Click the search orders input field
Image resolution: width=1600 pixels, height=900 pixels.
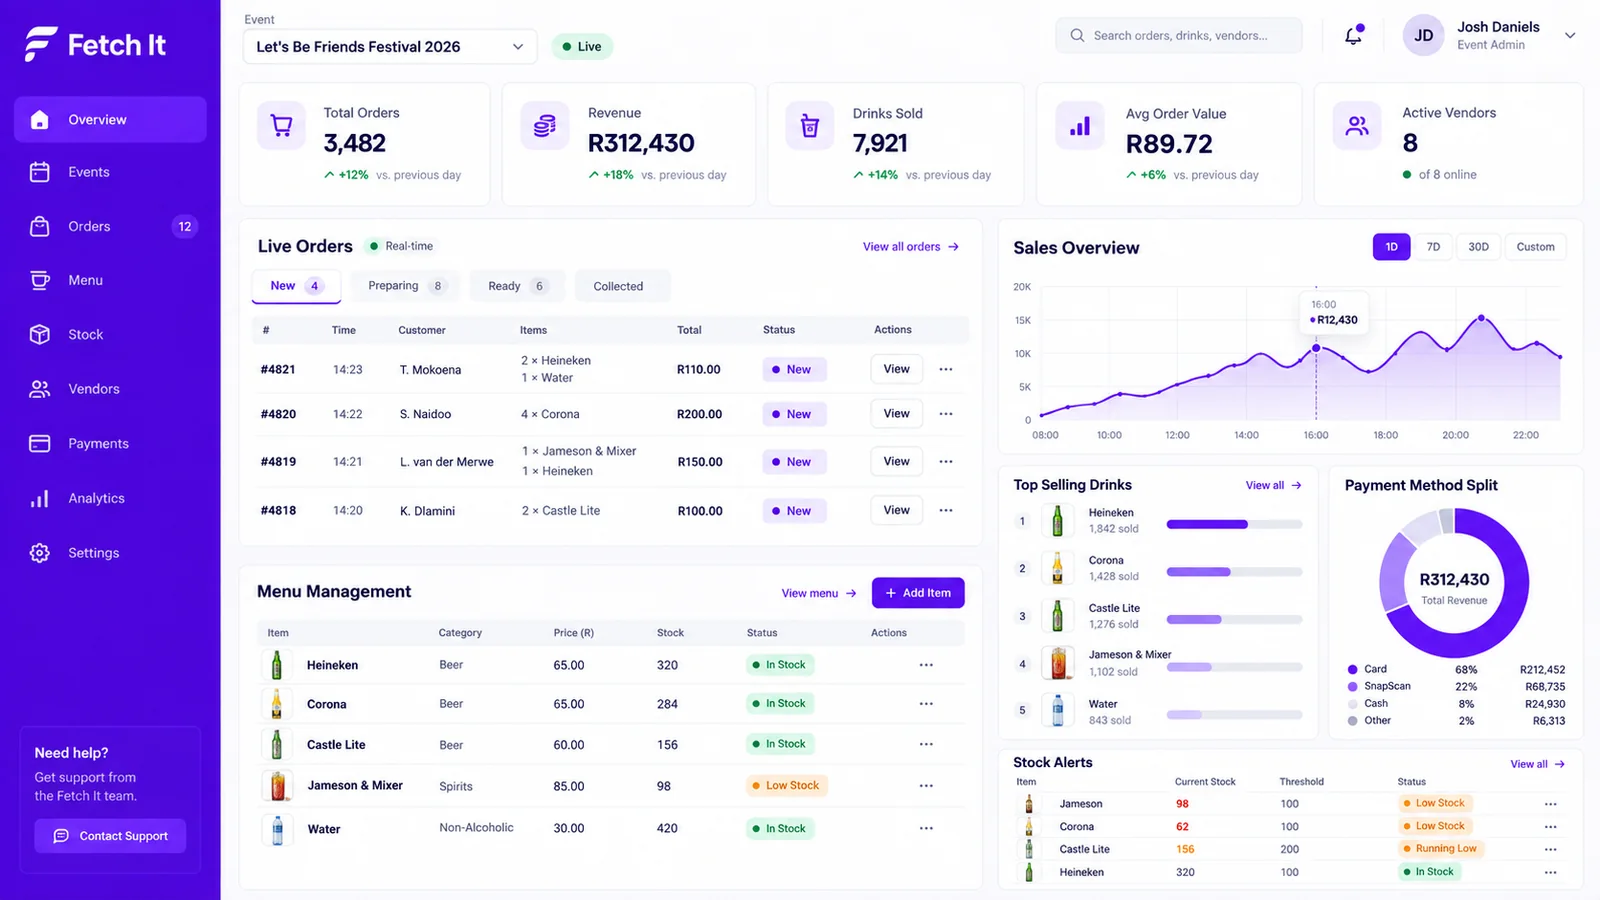click(x=1179, y=35)
